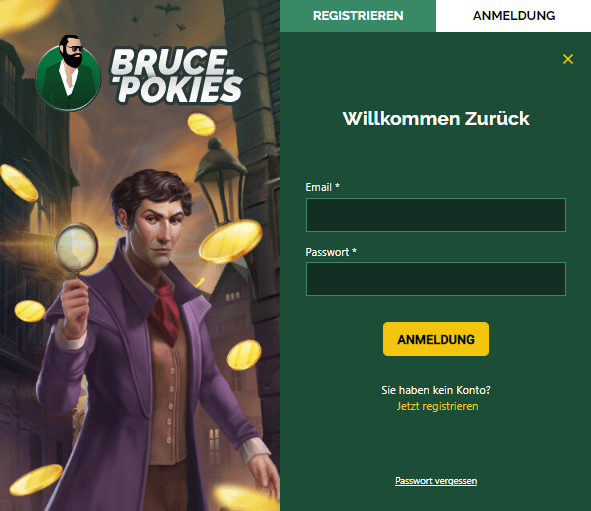Click the gold coin below the Pokies wordmark
591x511 pixels.
click(x=201, y=124)
